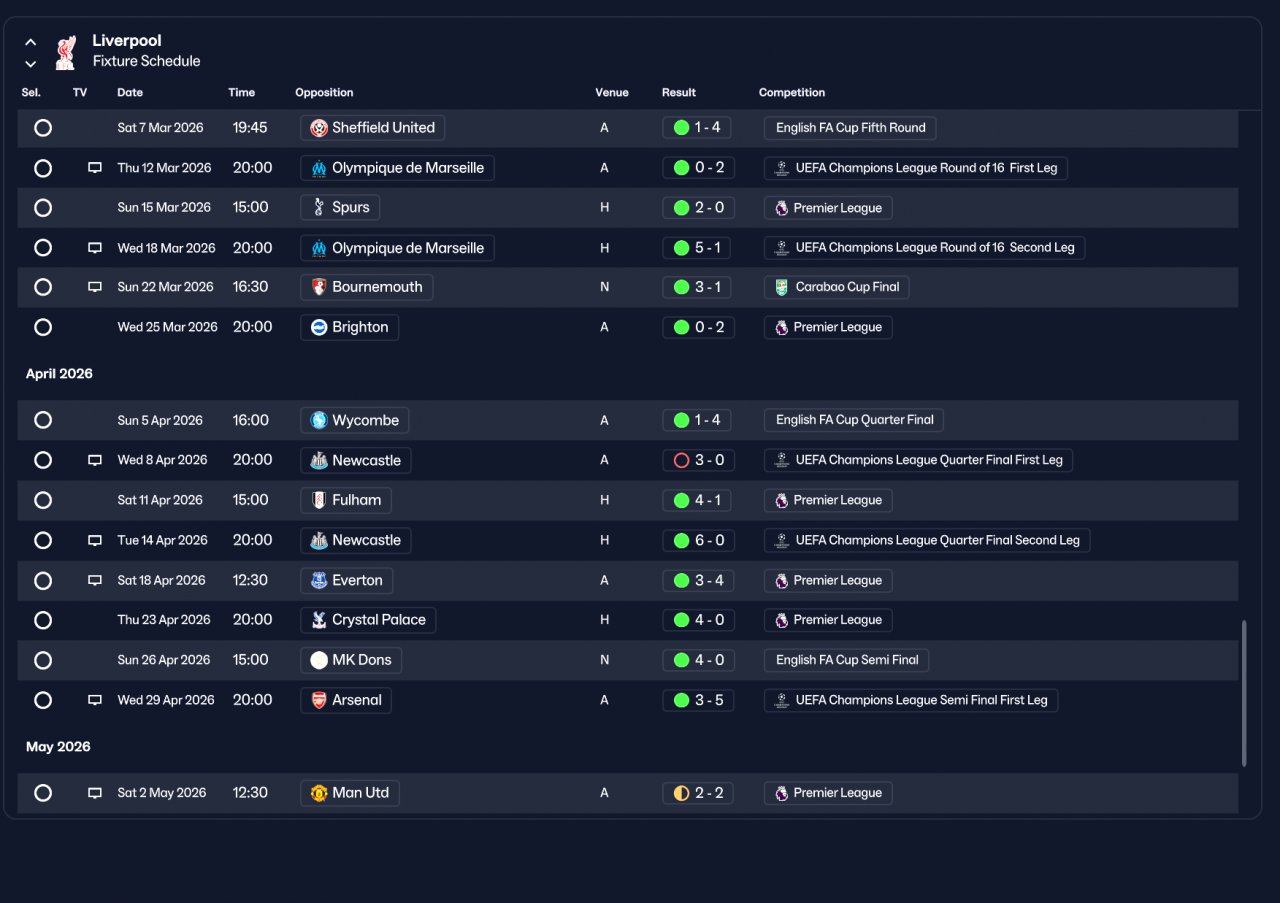Viewport: 1280px width, 903px height.
Task: Sort by the Date column header
Action: [x=130, y=92]
